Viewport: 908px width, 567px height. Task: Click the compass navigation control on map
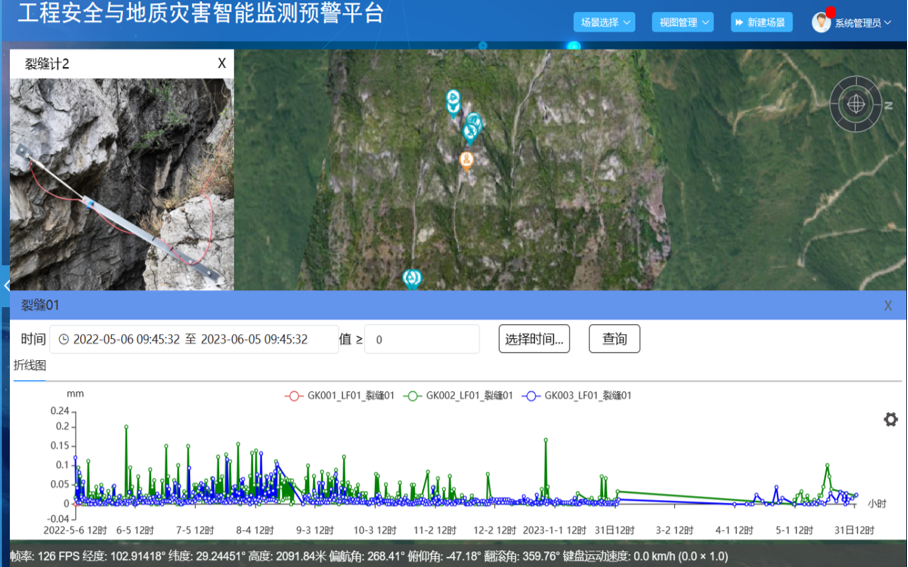(856, 103)
